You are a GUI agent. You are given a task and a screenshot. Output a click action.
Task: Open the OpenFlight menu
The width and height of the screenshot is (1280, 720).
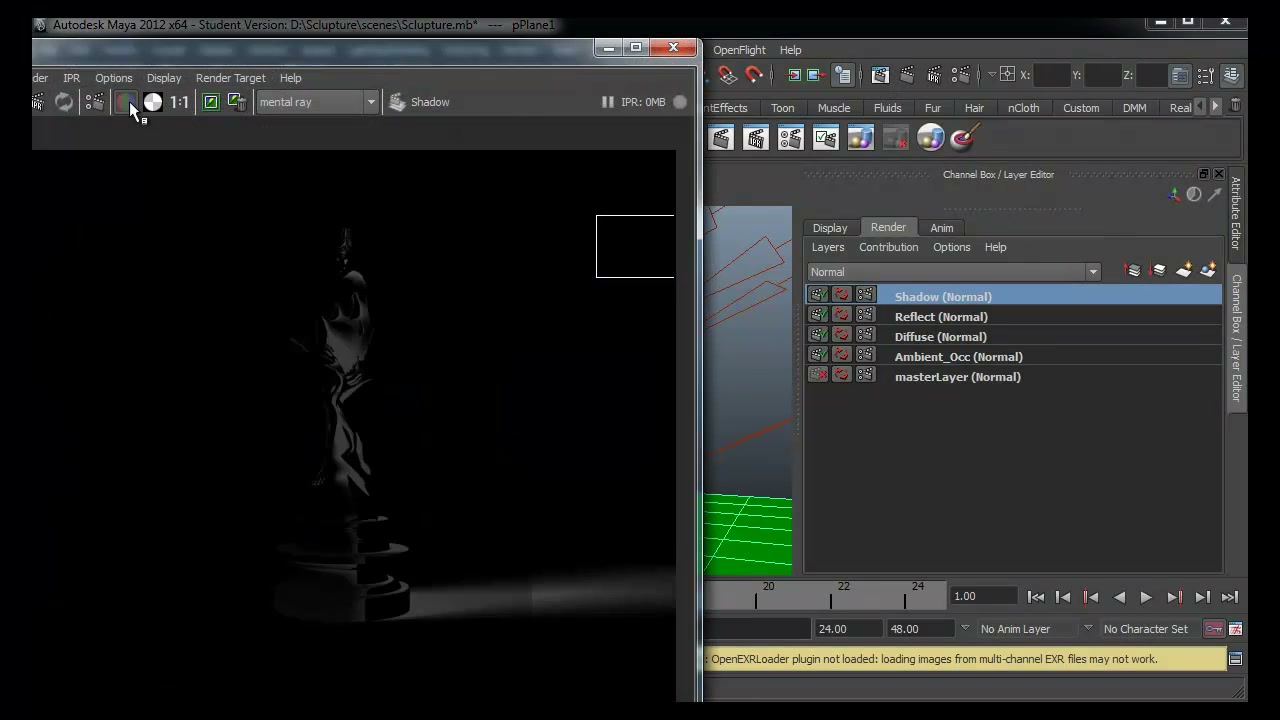coord(739,50)
